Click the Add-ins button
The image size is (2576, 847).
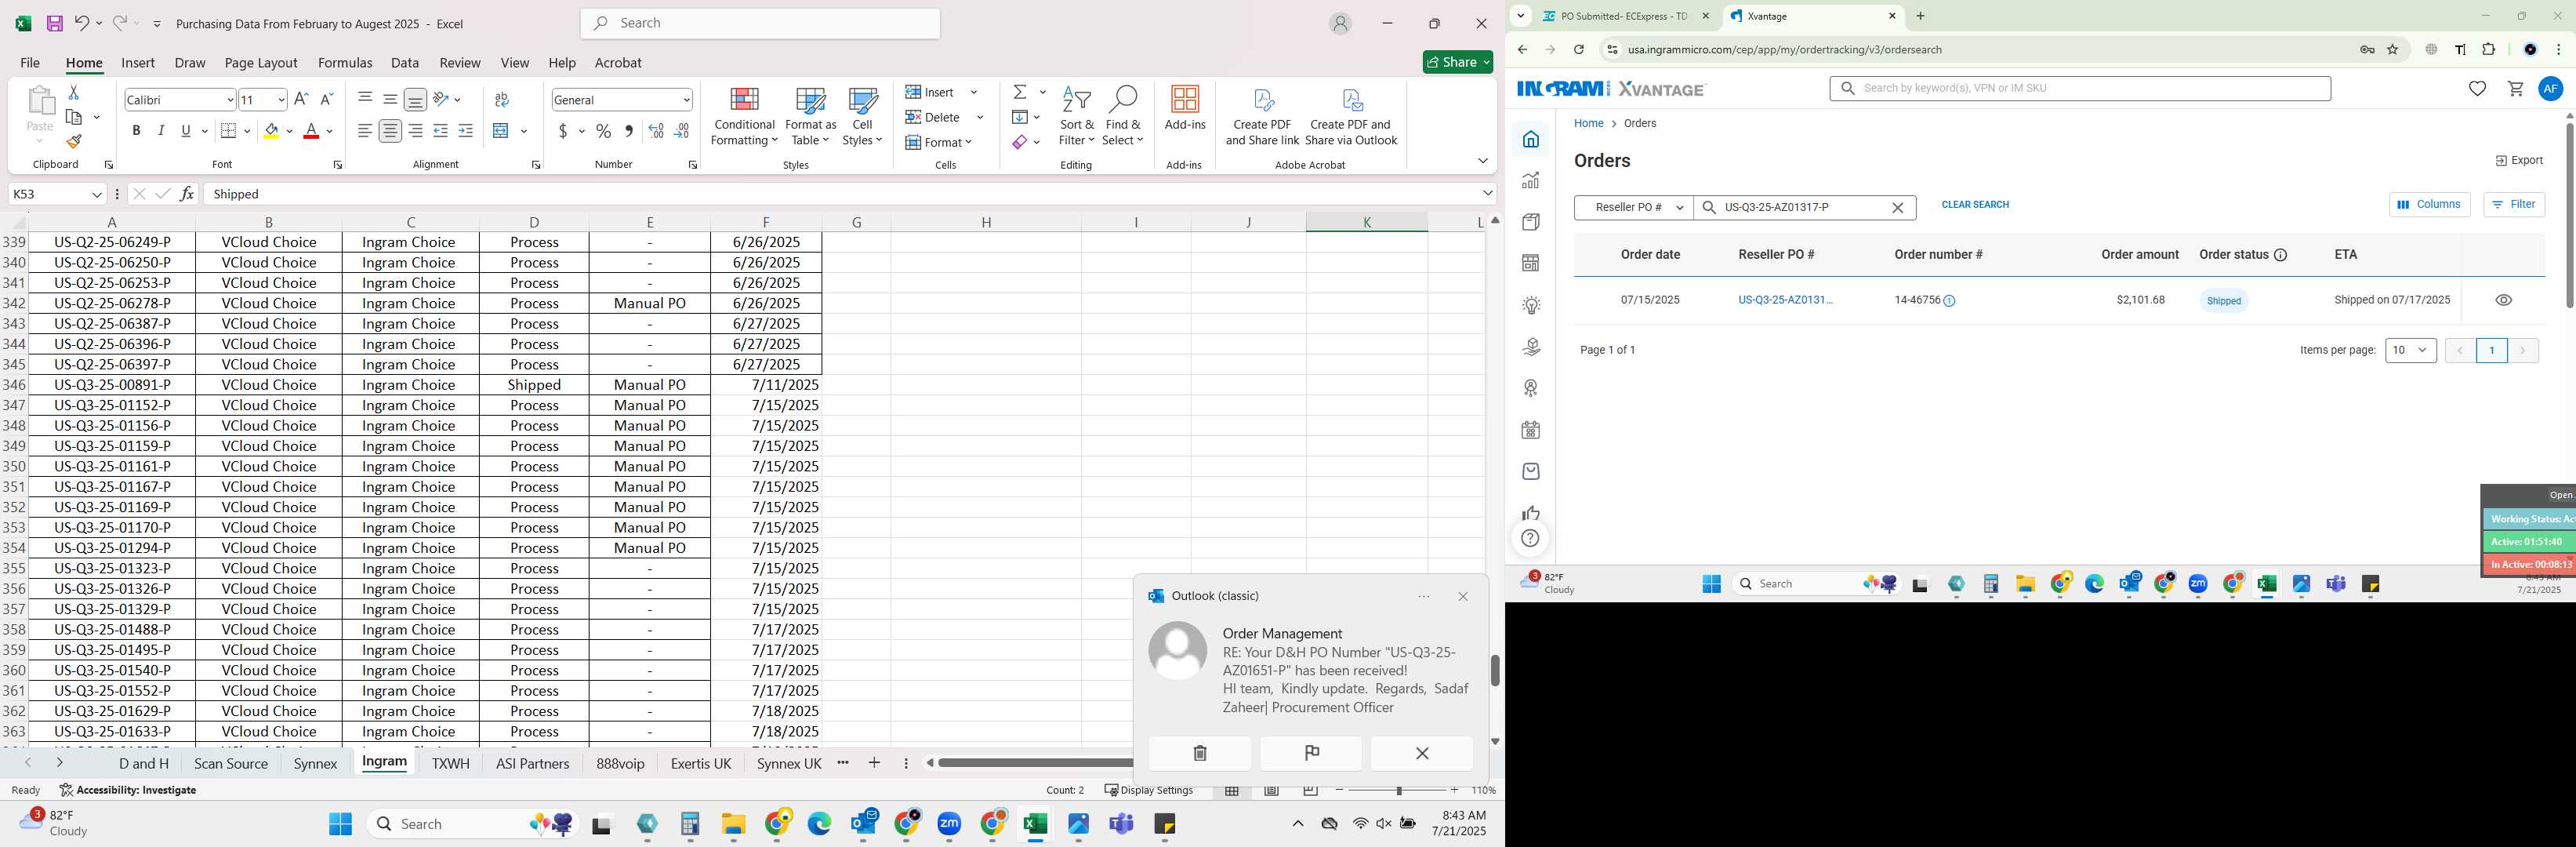(x=1185, y=108)
